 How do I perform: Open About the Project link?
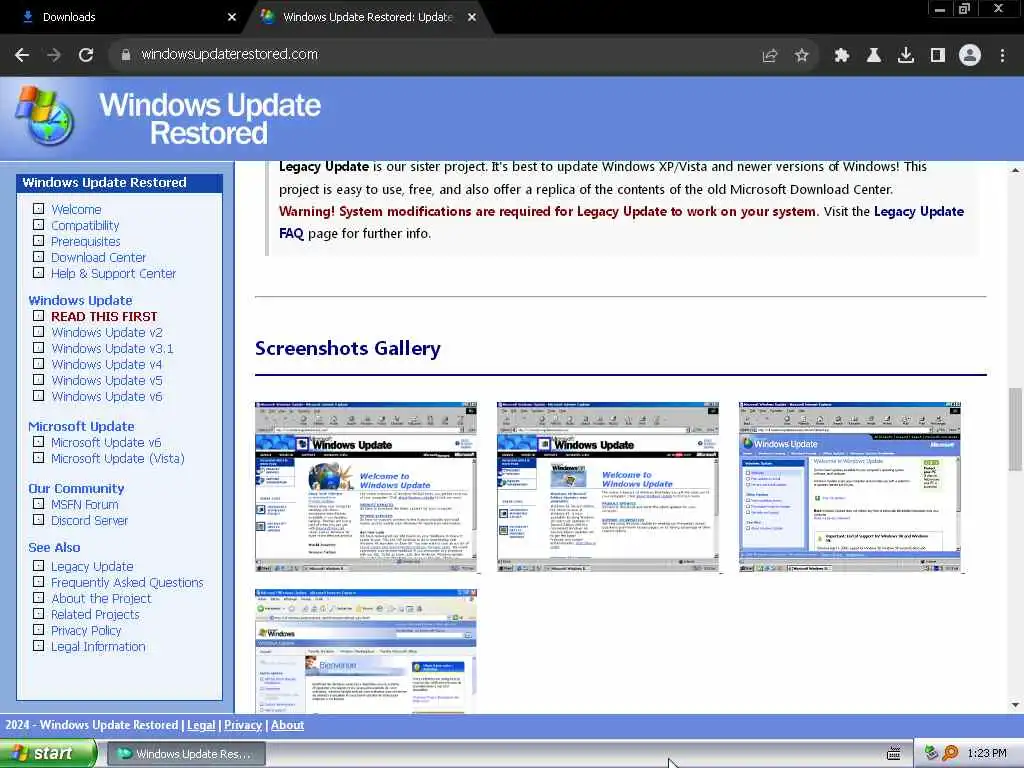(101, 599)
